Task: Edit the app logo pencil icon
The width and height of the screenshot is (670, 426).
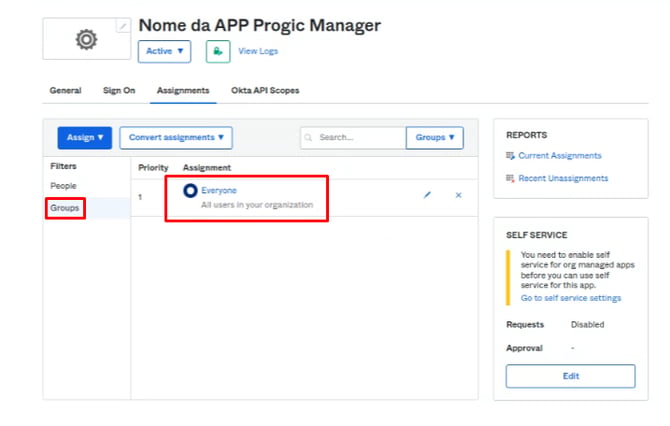Action: pyautogui.click(x=123, y=26)
